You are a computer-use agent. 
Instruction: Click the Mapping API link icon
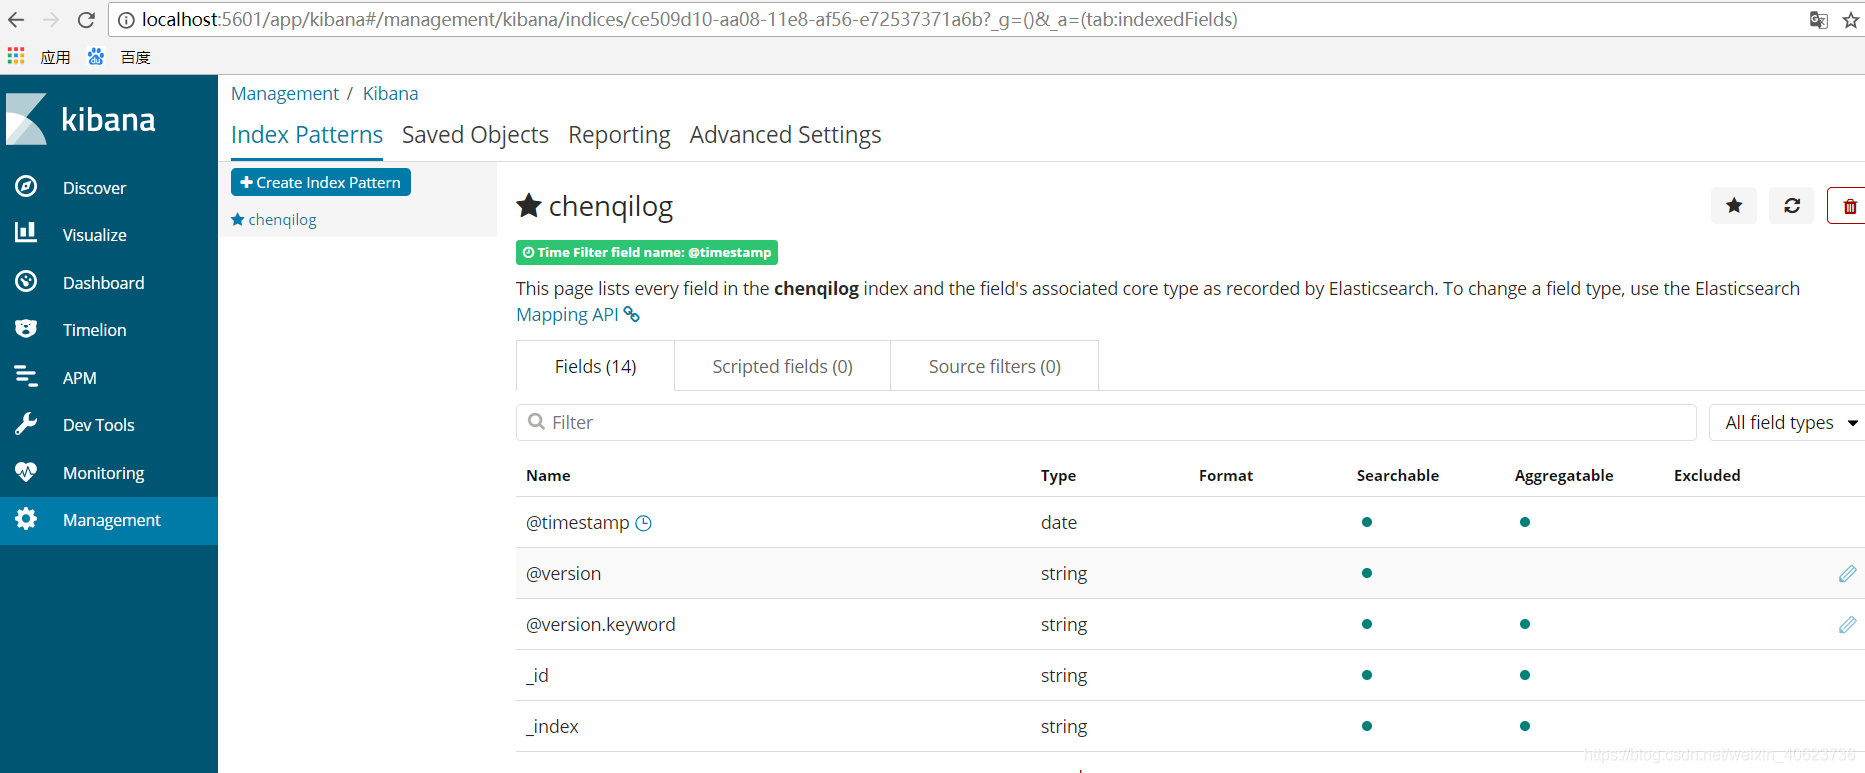631,314
